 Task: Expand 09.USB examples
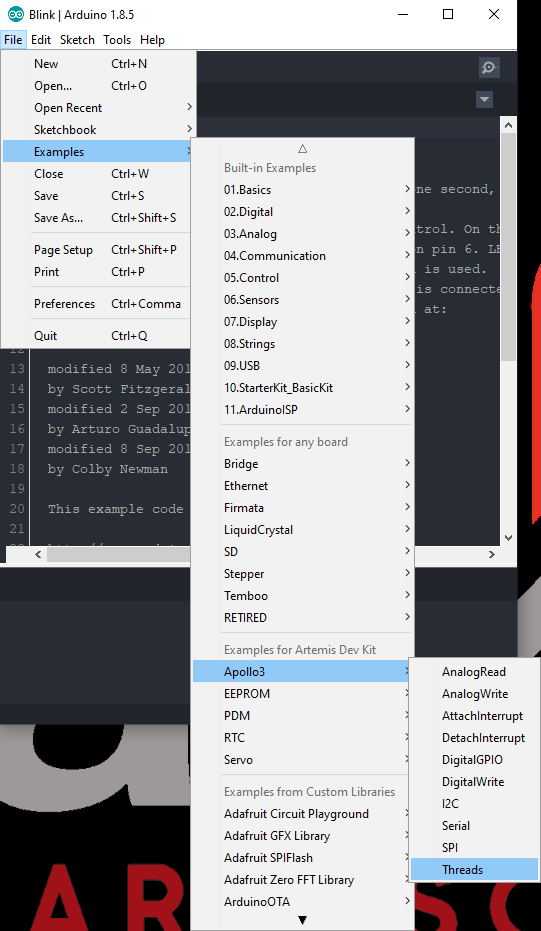click(302, 366)
